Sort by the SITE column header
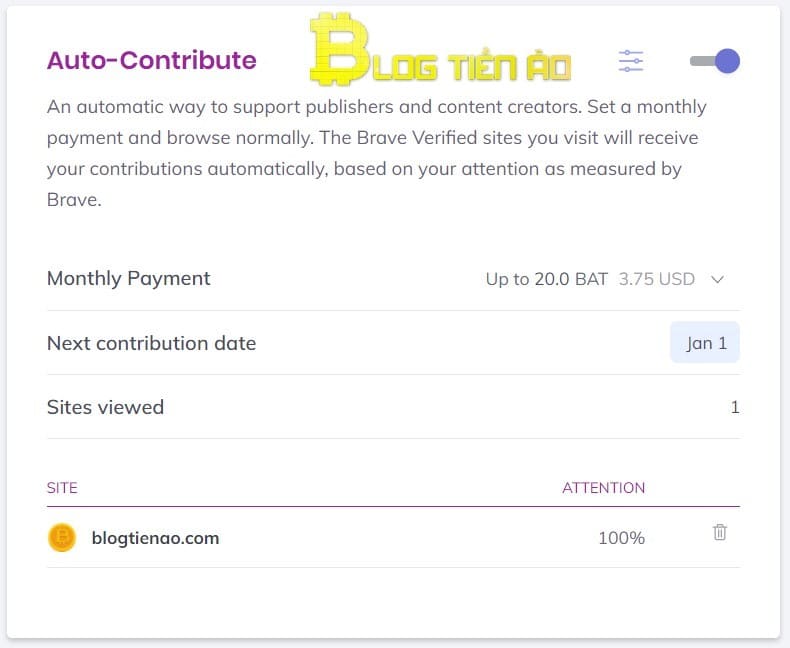Image resolution: width=790 pixels, height=648 pixels. point(62,488)
